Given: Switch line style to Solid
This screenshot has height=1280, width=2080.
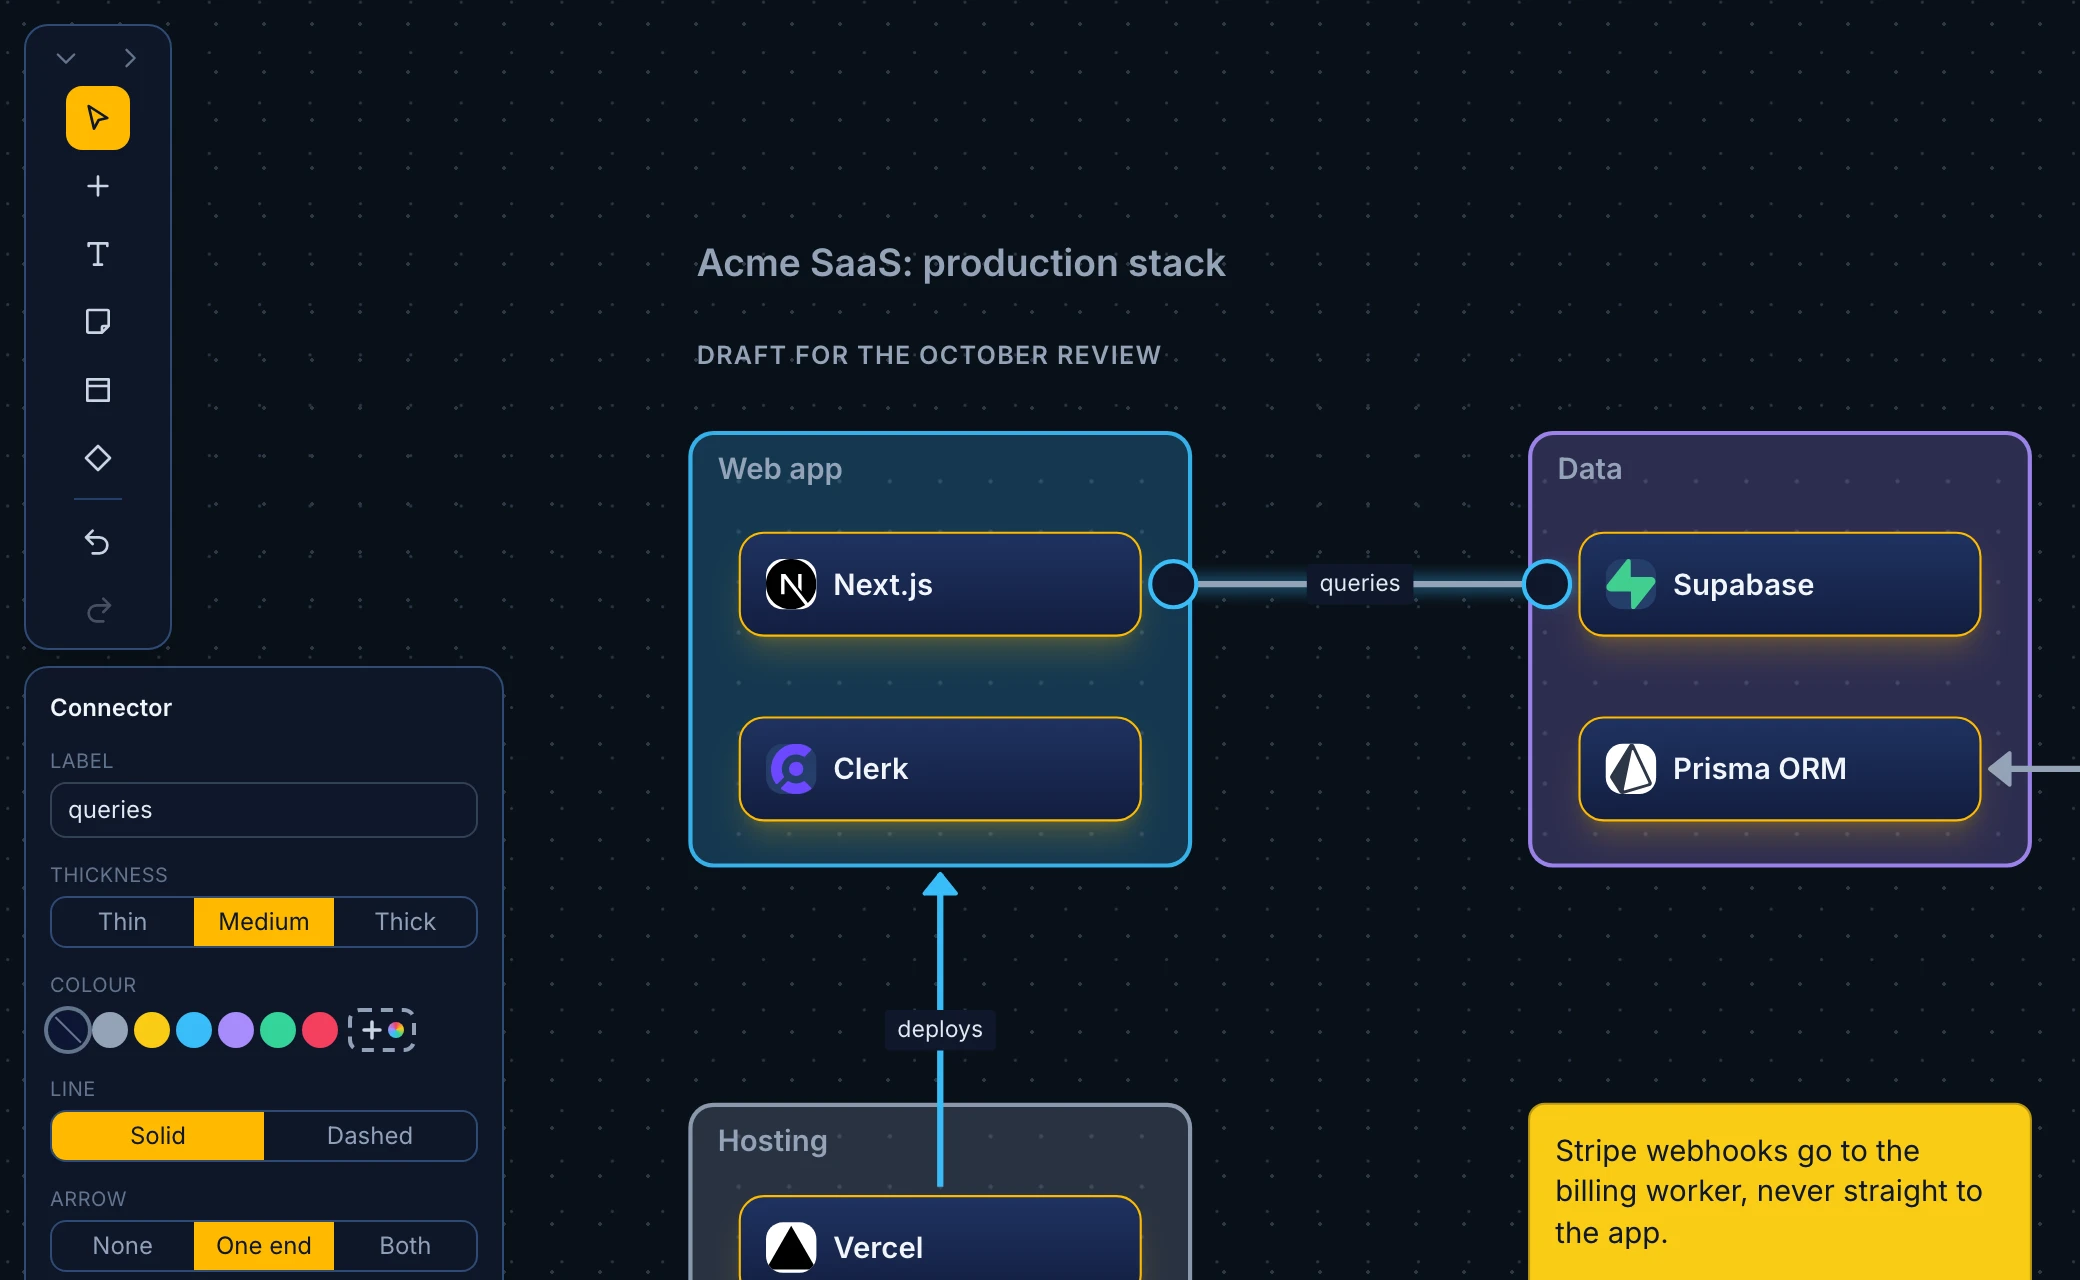Looking at the screenshot, I should tap(158, 1135).
